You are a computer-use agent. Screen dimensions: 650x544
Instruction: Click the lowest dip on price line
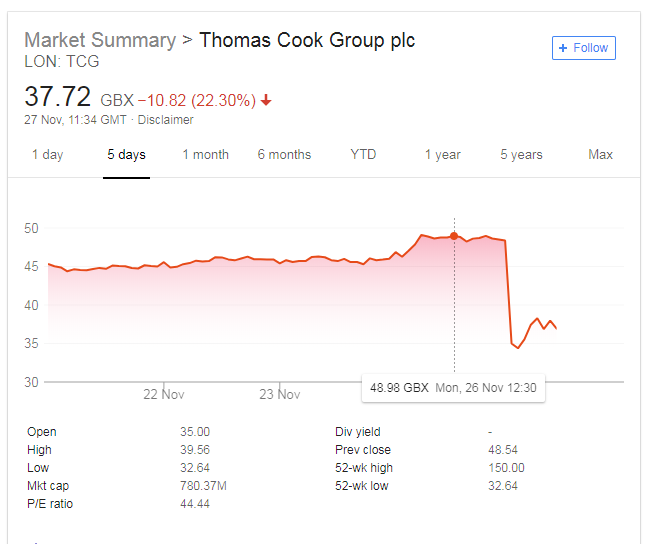point(518,347)
